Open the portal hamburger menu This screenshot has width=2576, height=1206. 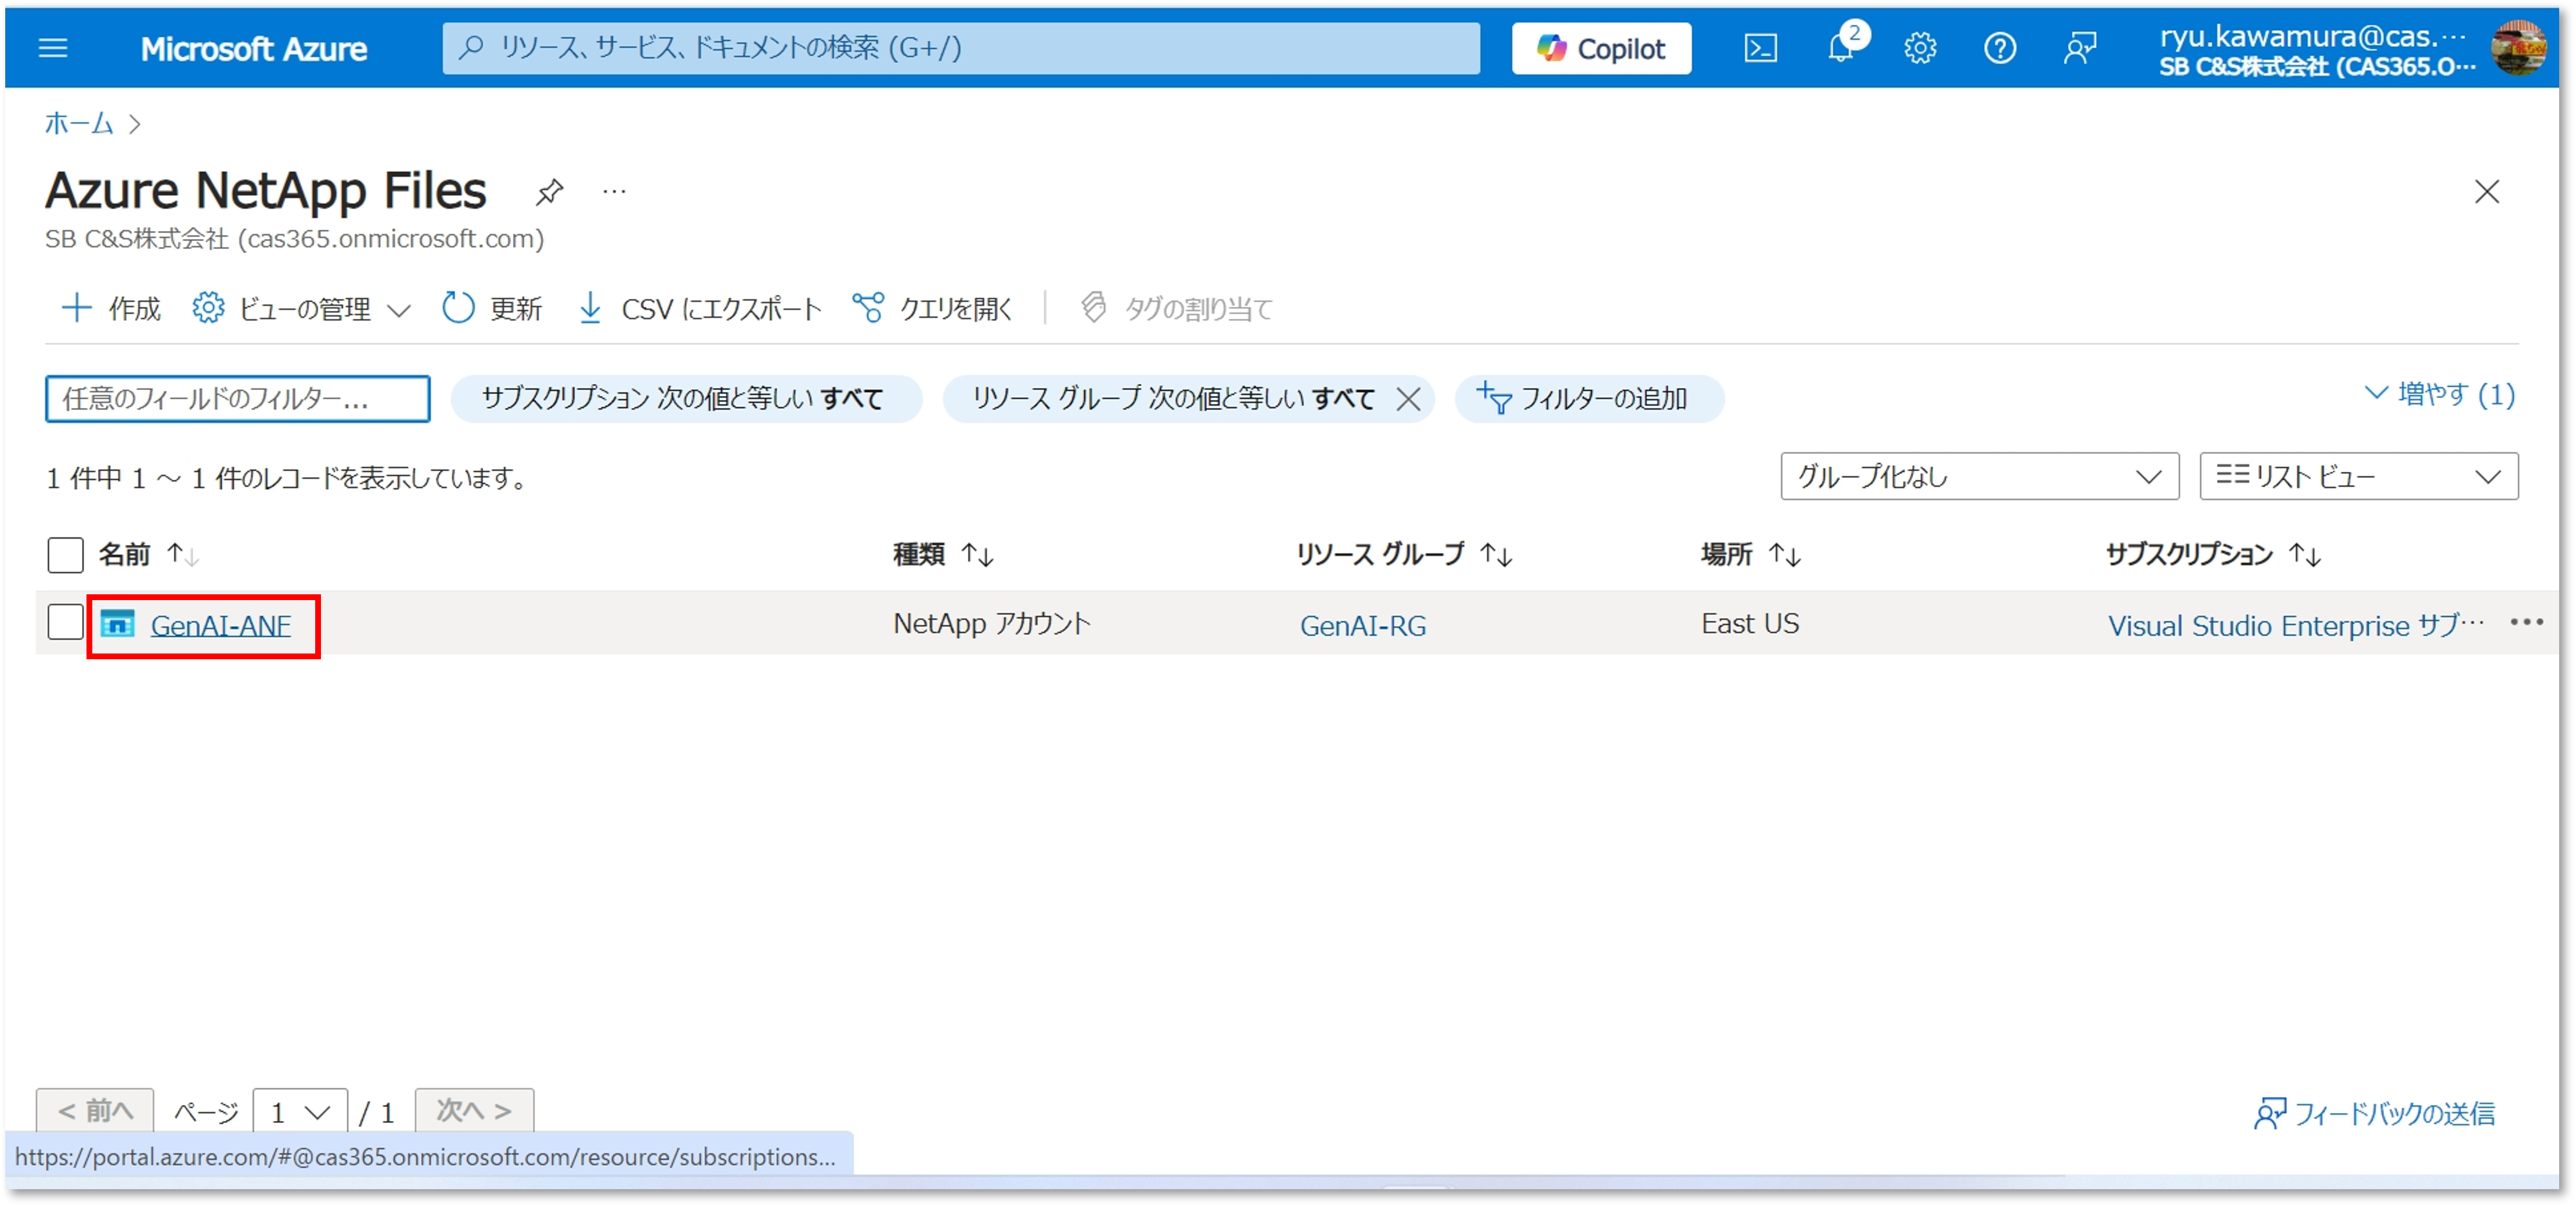(53, 48)
